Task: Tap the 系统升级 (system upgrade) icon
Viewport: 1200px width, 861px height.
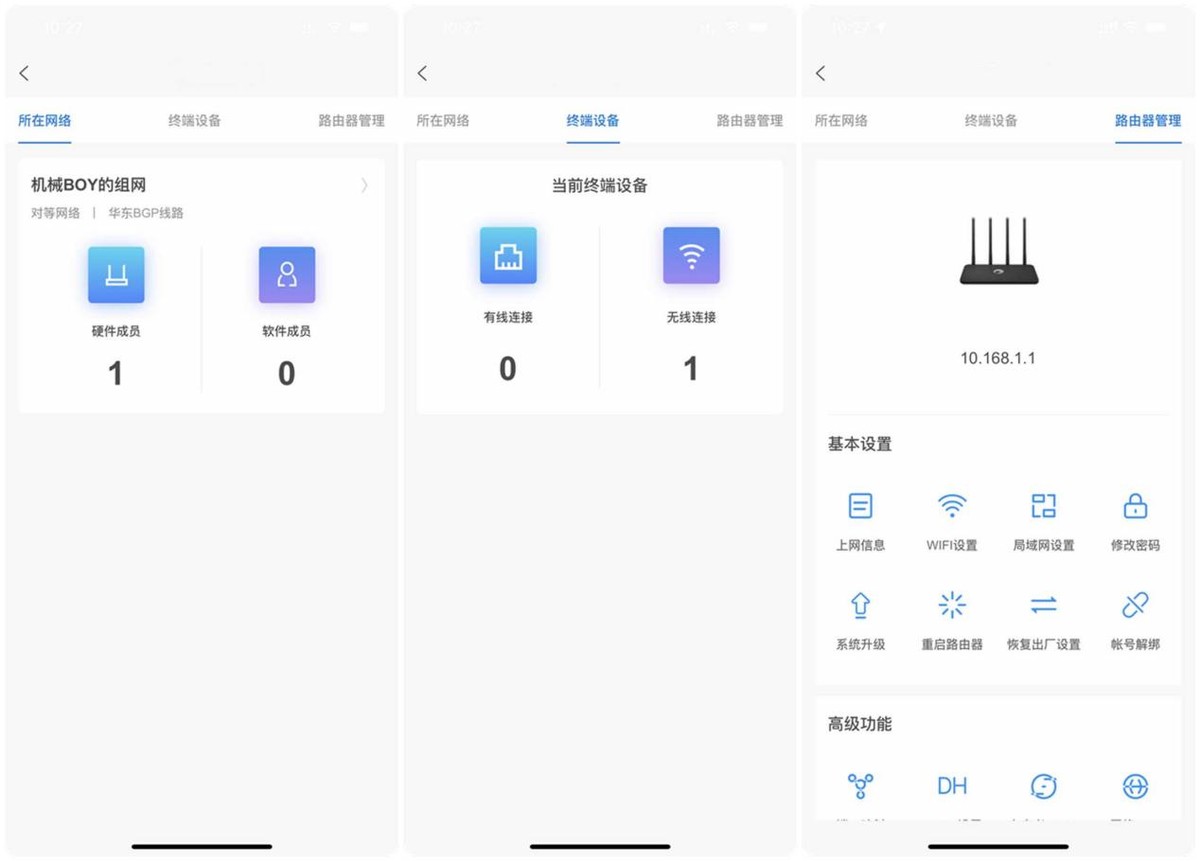Action: pyautogui.click(x=860, y=604)
